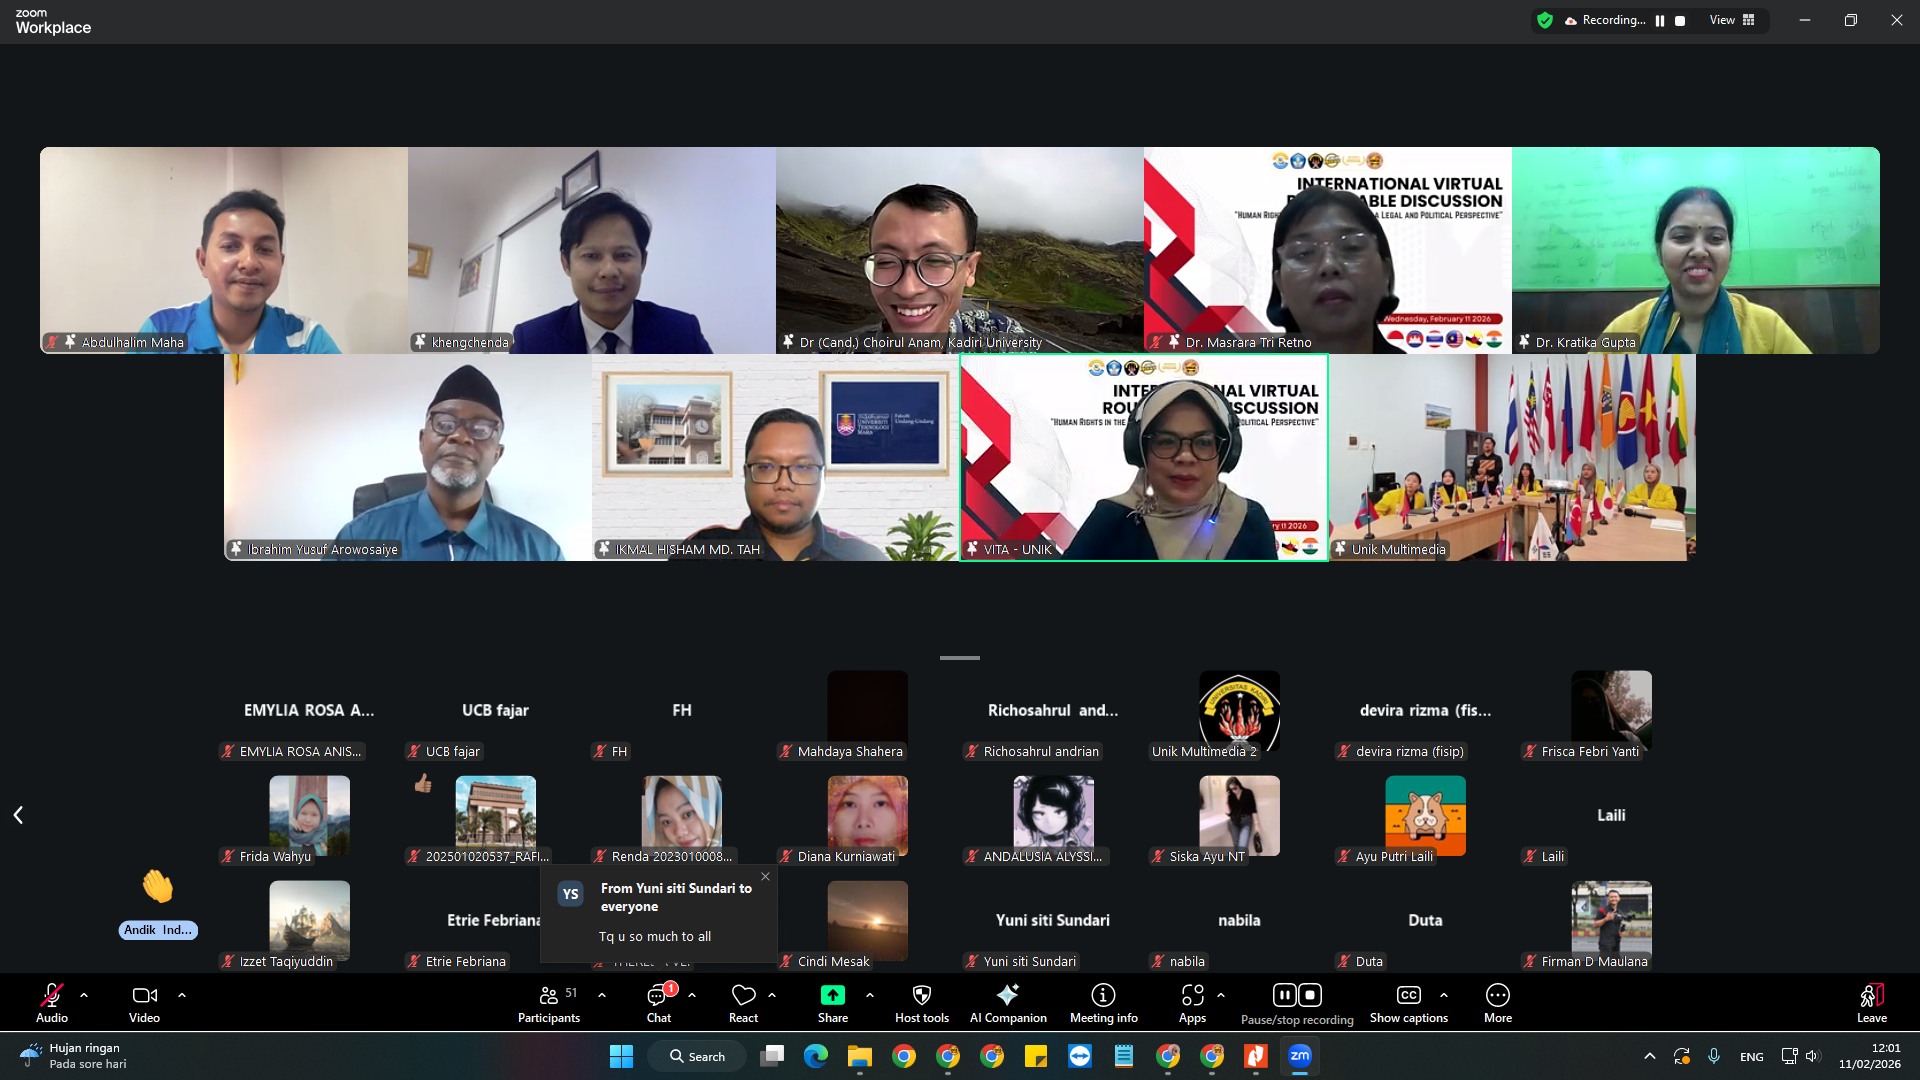The image size is (1920, 1080).
Task: Expand video options arrow next to Video
Action: click(x=182, y=995)
